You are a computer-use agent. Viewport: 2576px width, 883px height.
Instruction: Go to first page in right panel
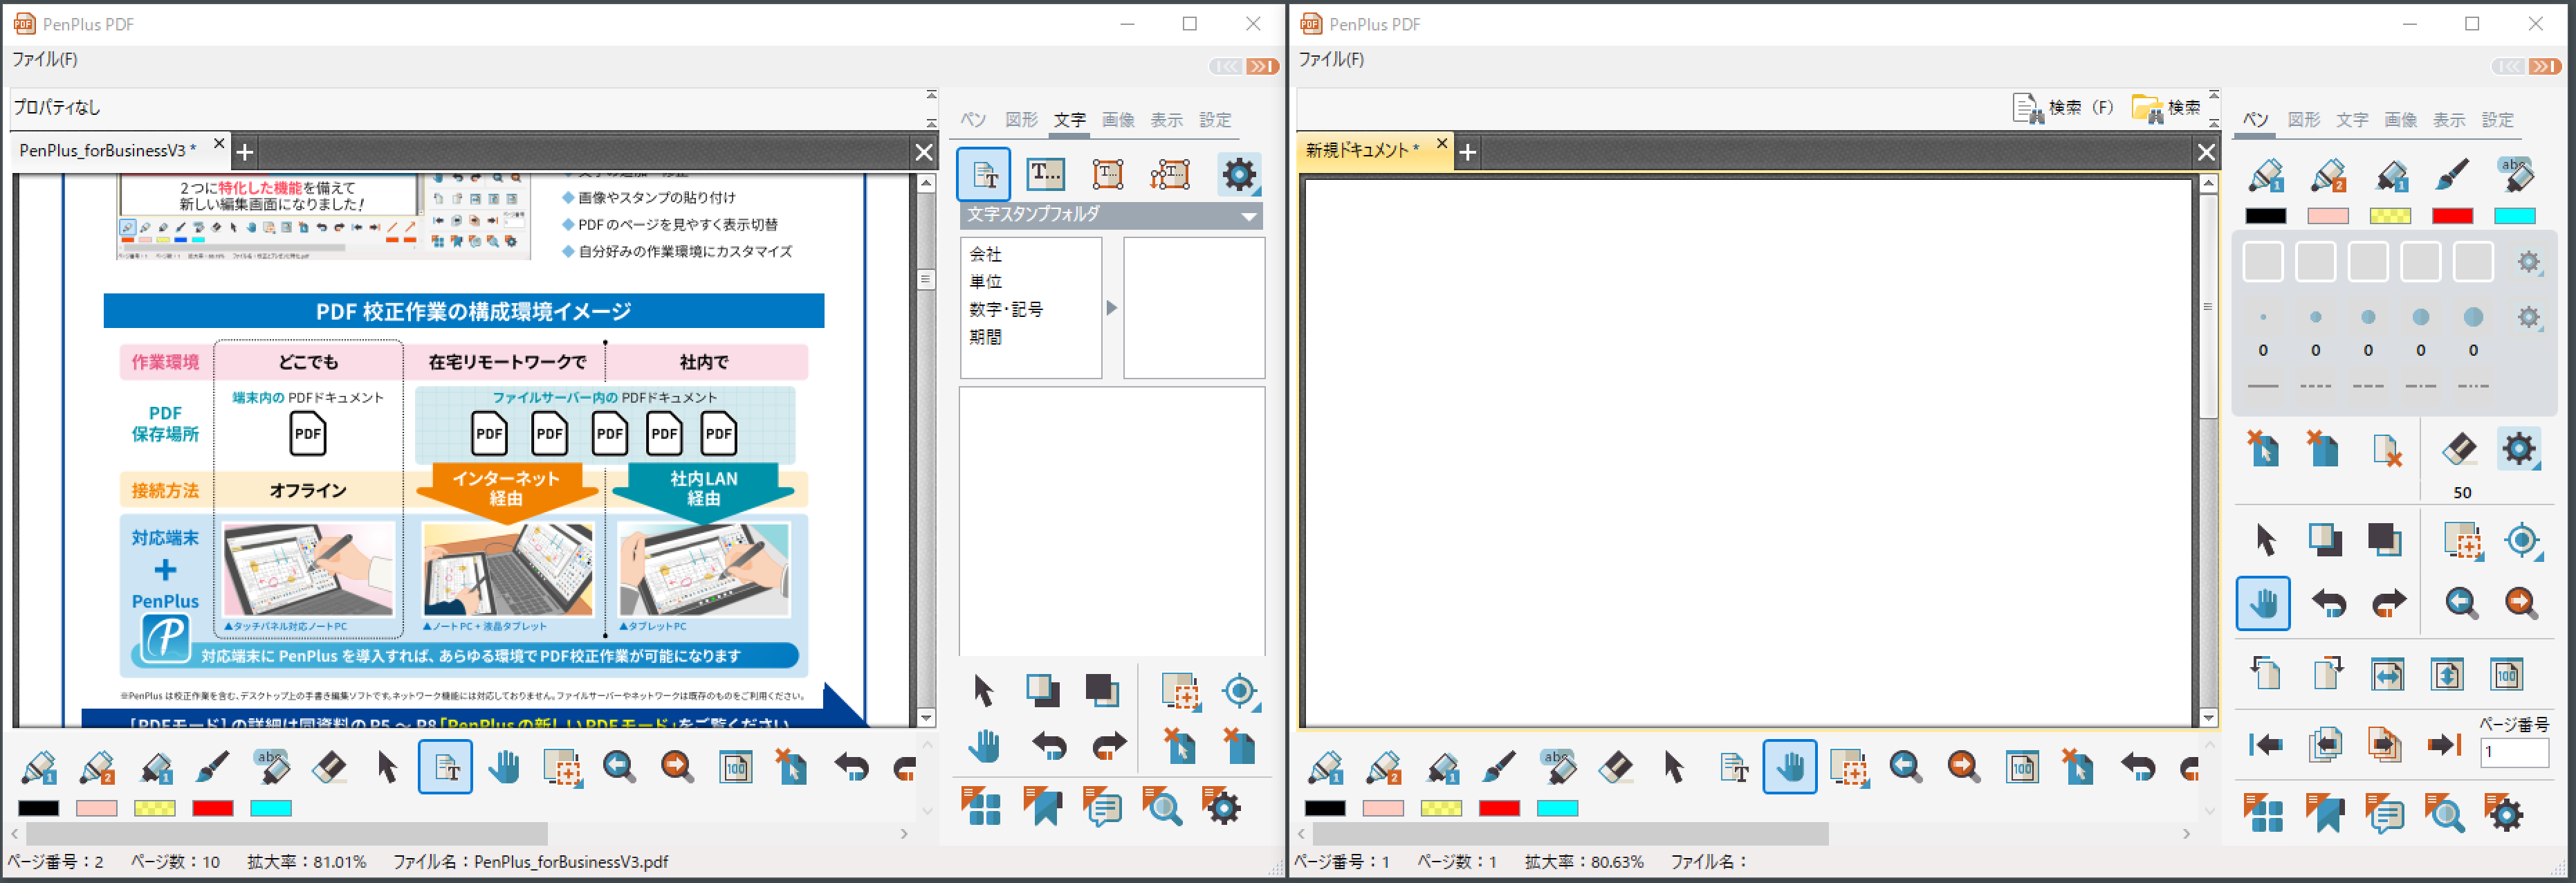pyautogui.click(x=2265, y=744)
